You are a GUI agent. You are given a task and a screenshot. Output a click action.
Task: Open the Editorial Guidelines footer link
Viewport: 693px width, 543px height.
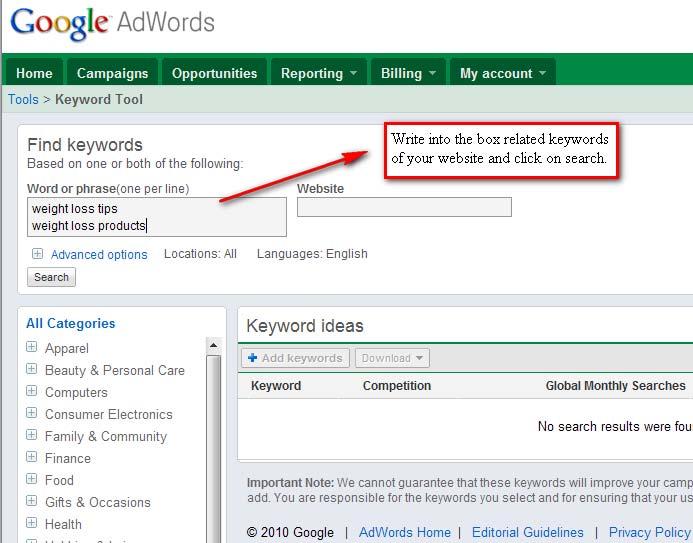(x=527, y=532)
